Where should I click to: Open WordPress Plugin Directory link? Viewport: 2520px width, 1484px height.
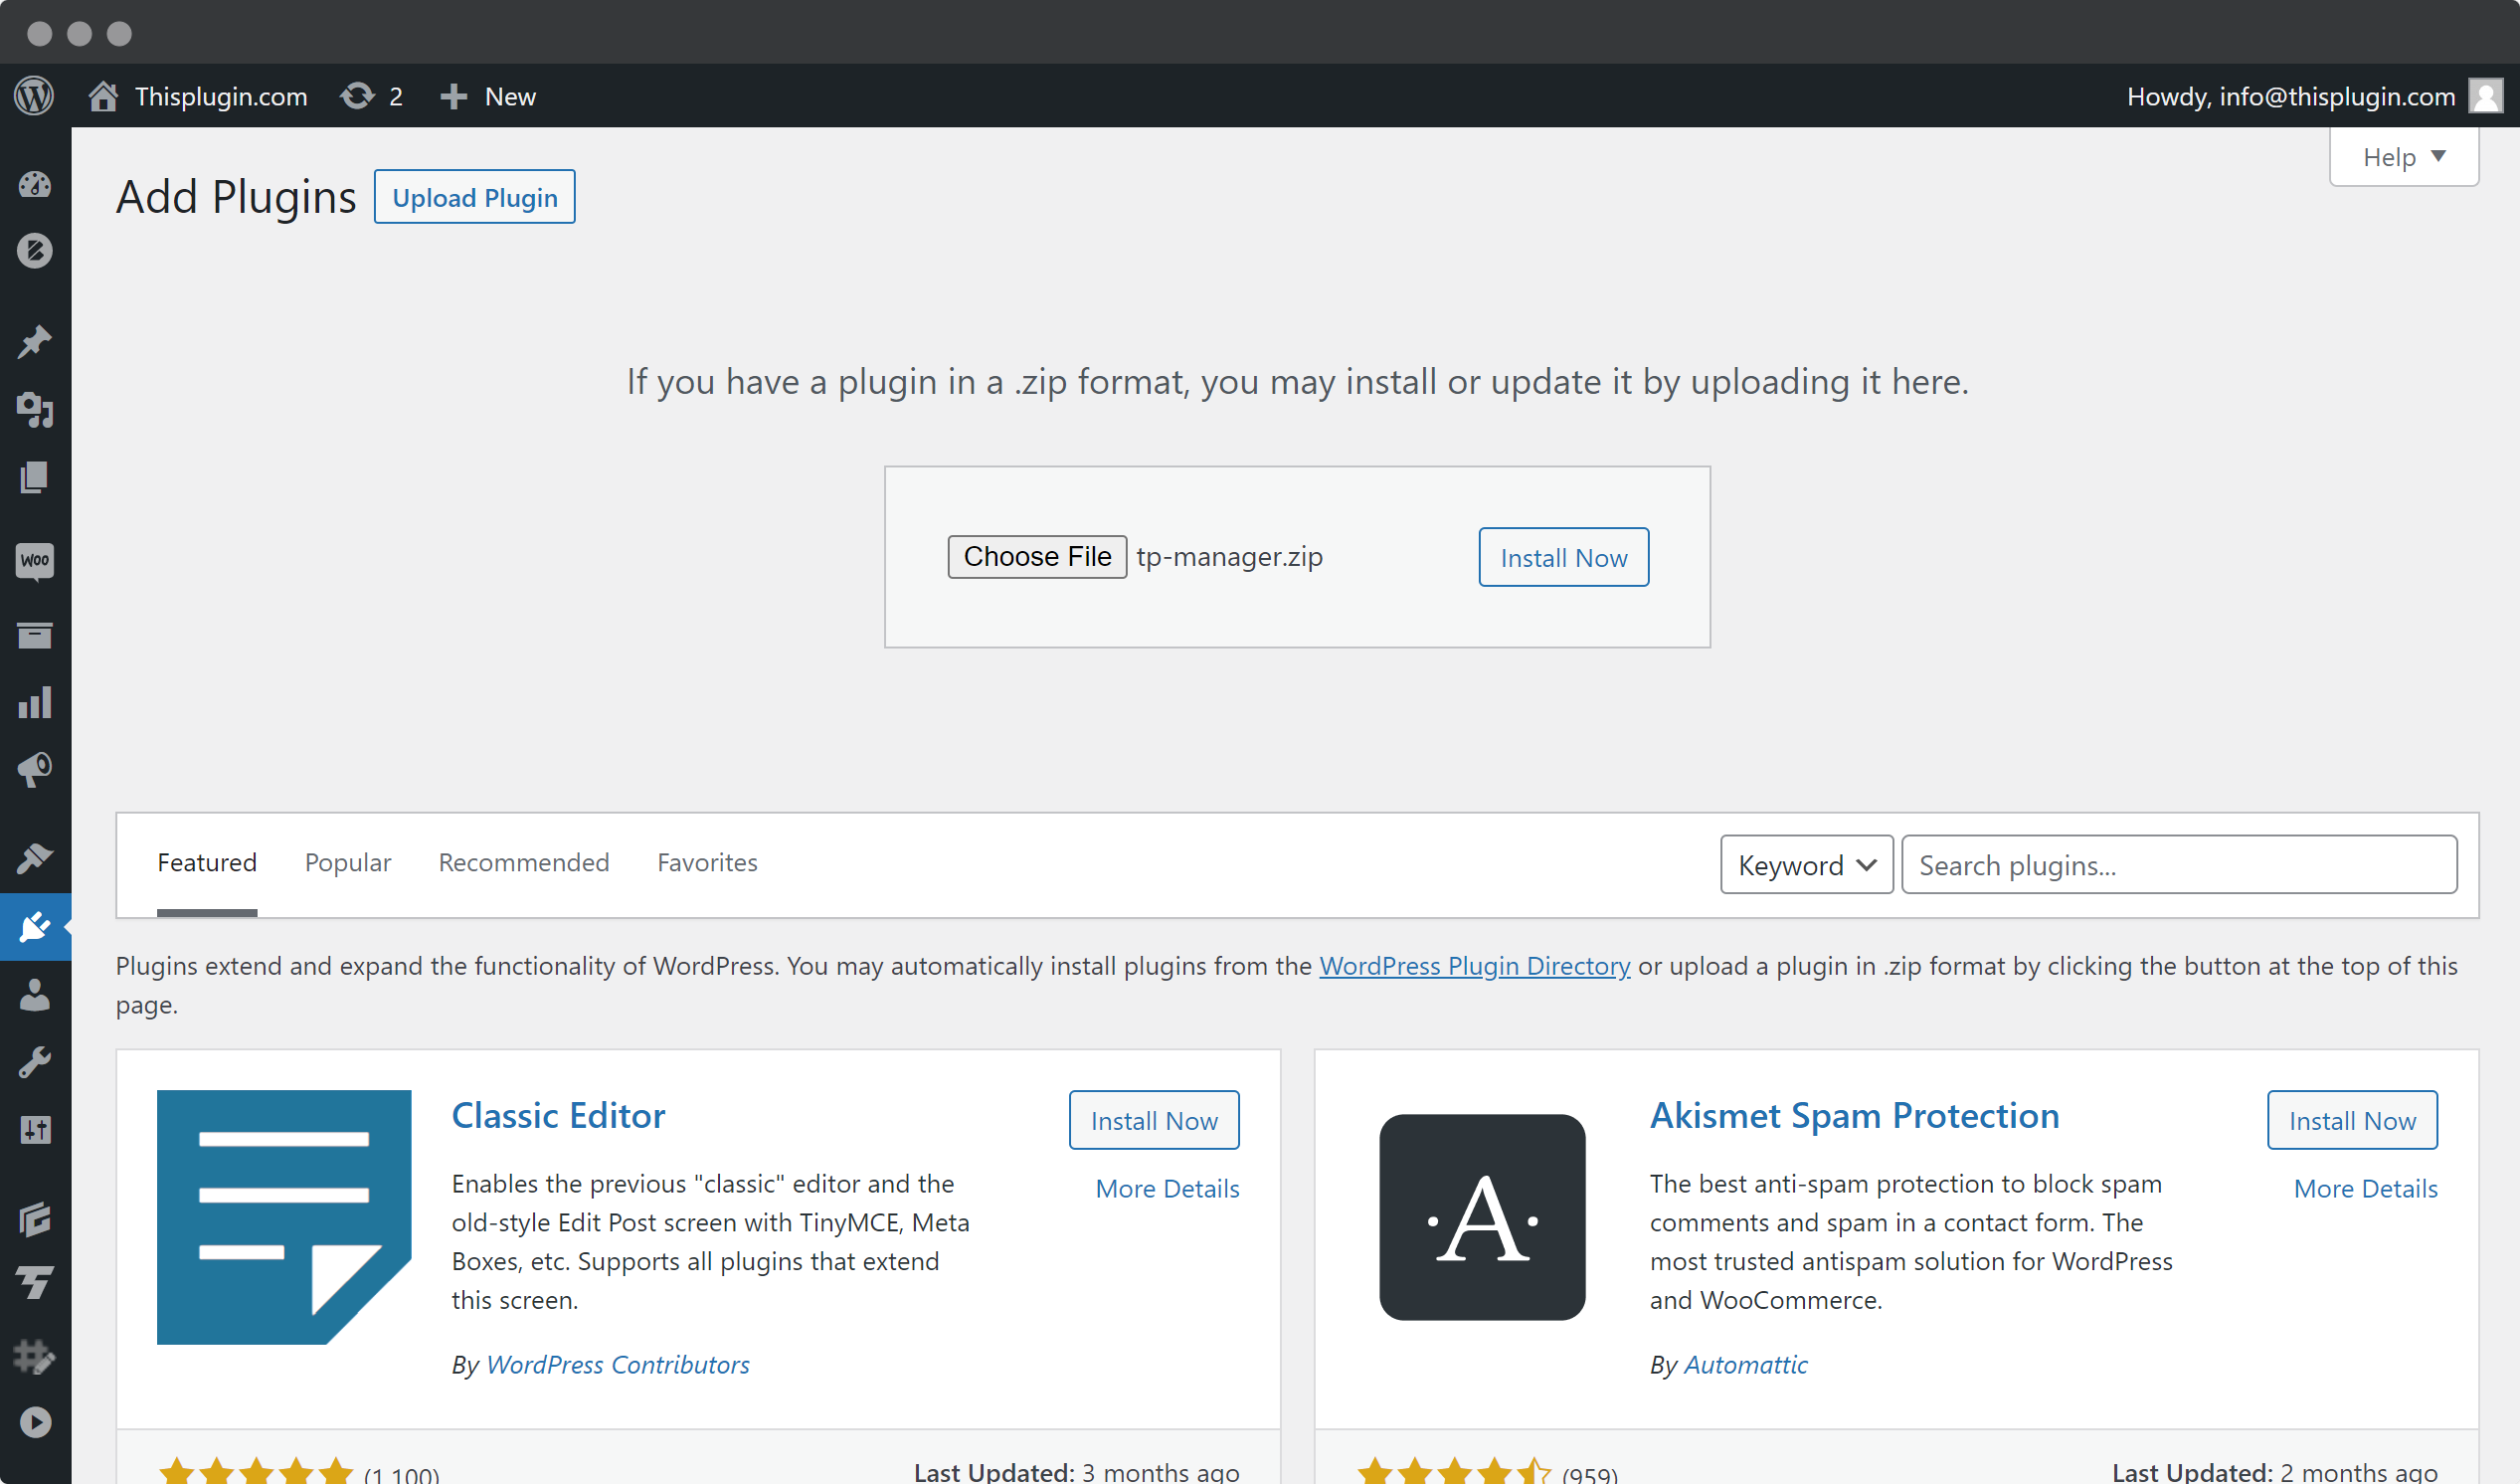(1475, 966)
